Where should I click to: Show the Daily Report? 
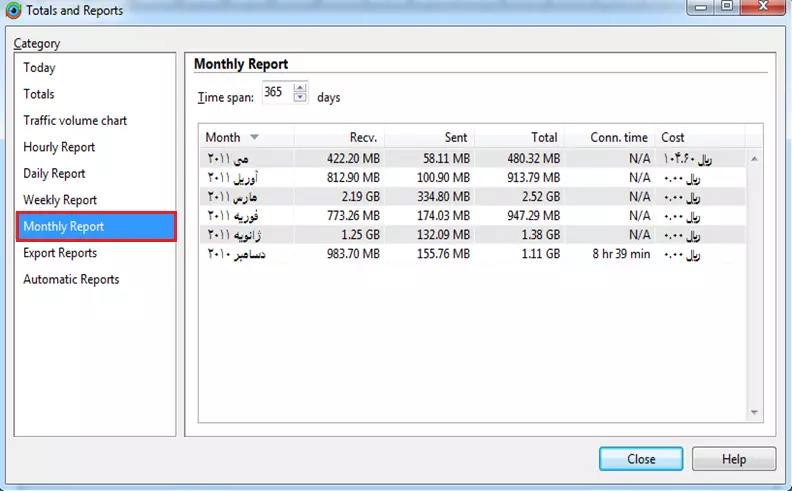coord(54,173)
